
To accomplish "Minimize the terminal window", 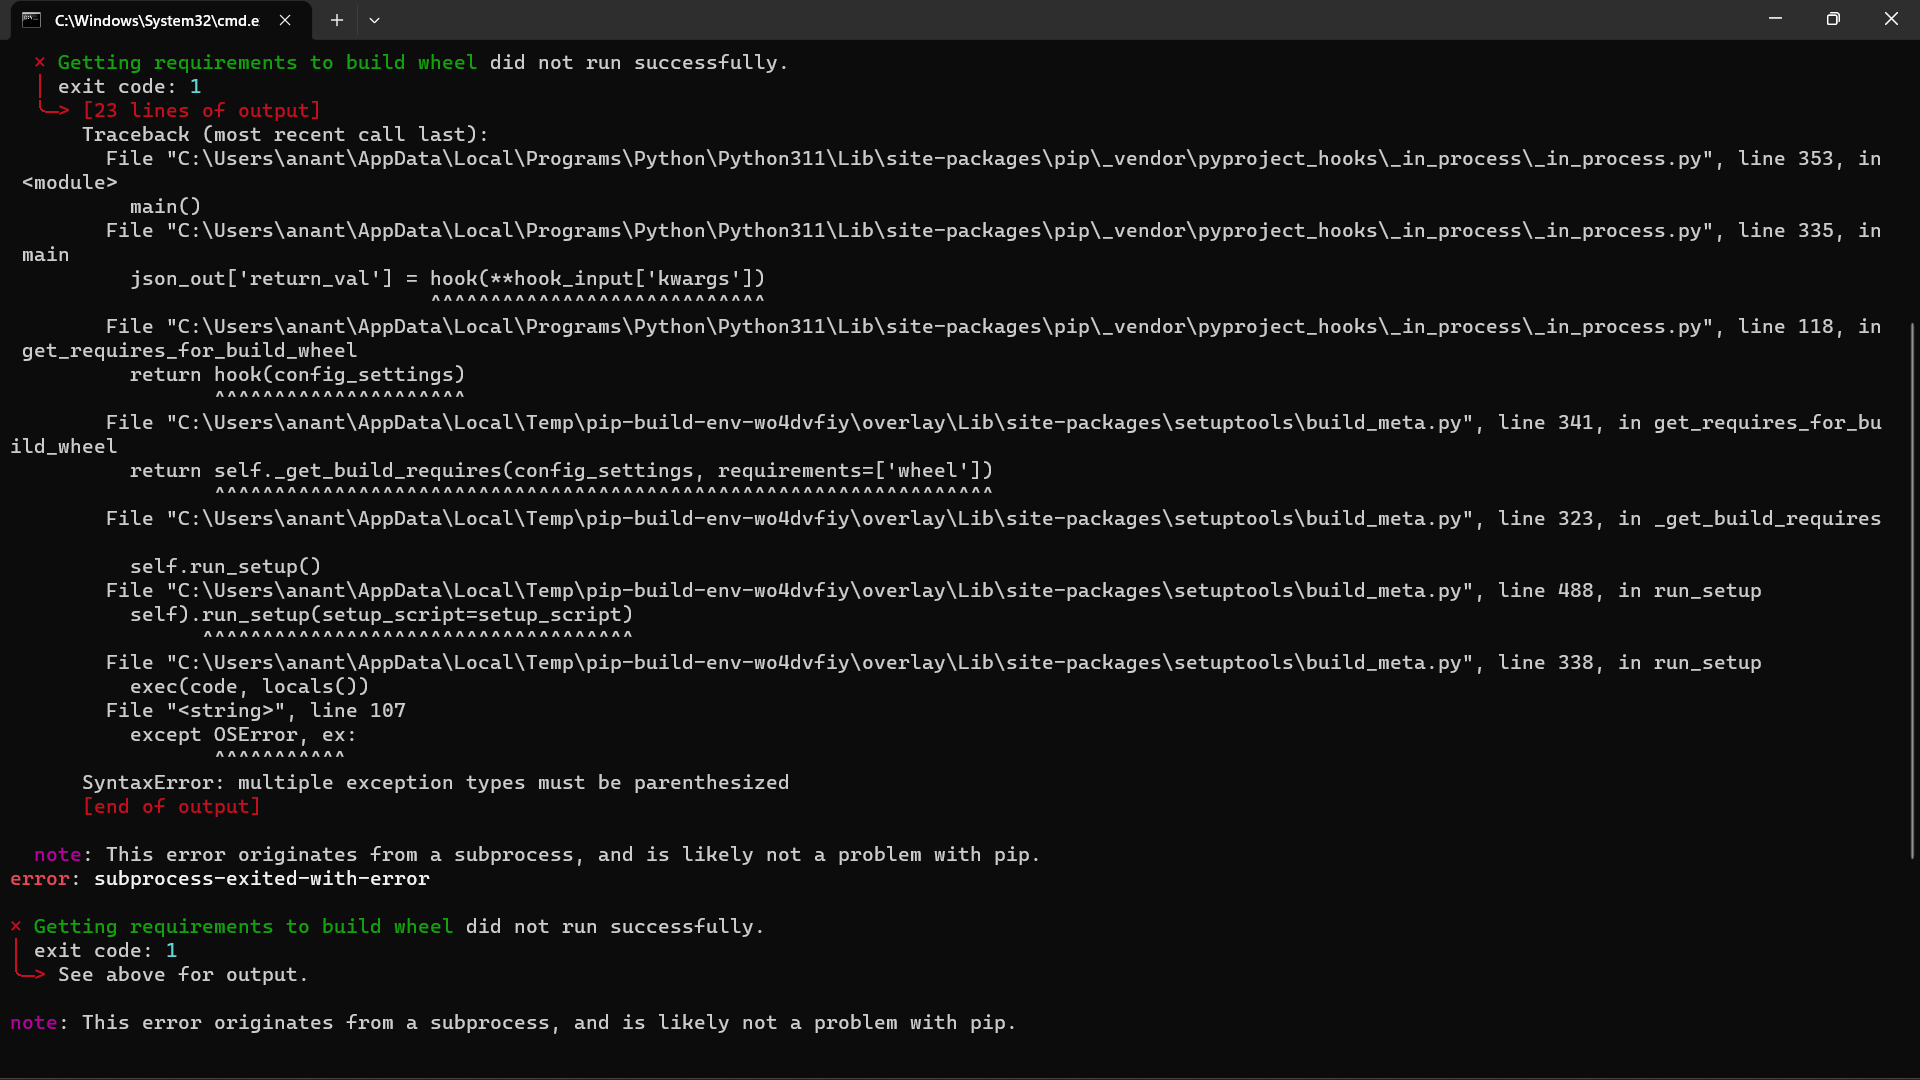I will (x=1775, y=19).
